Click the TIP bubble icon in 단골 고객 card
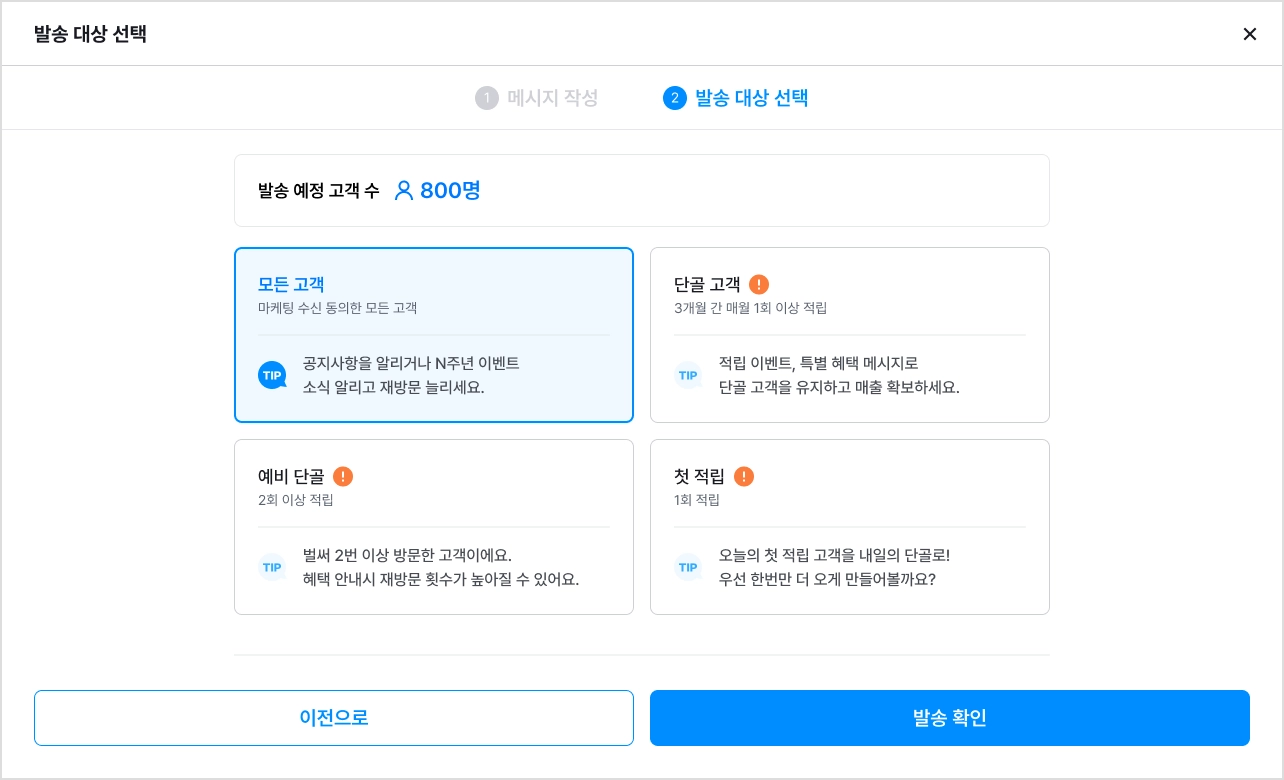This screenshot has height=780, width=1284. (688, 375)
